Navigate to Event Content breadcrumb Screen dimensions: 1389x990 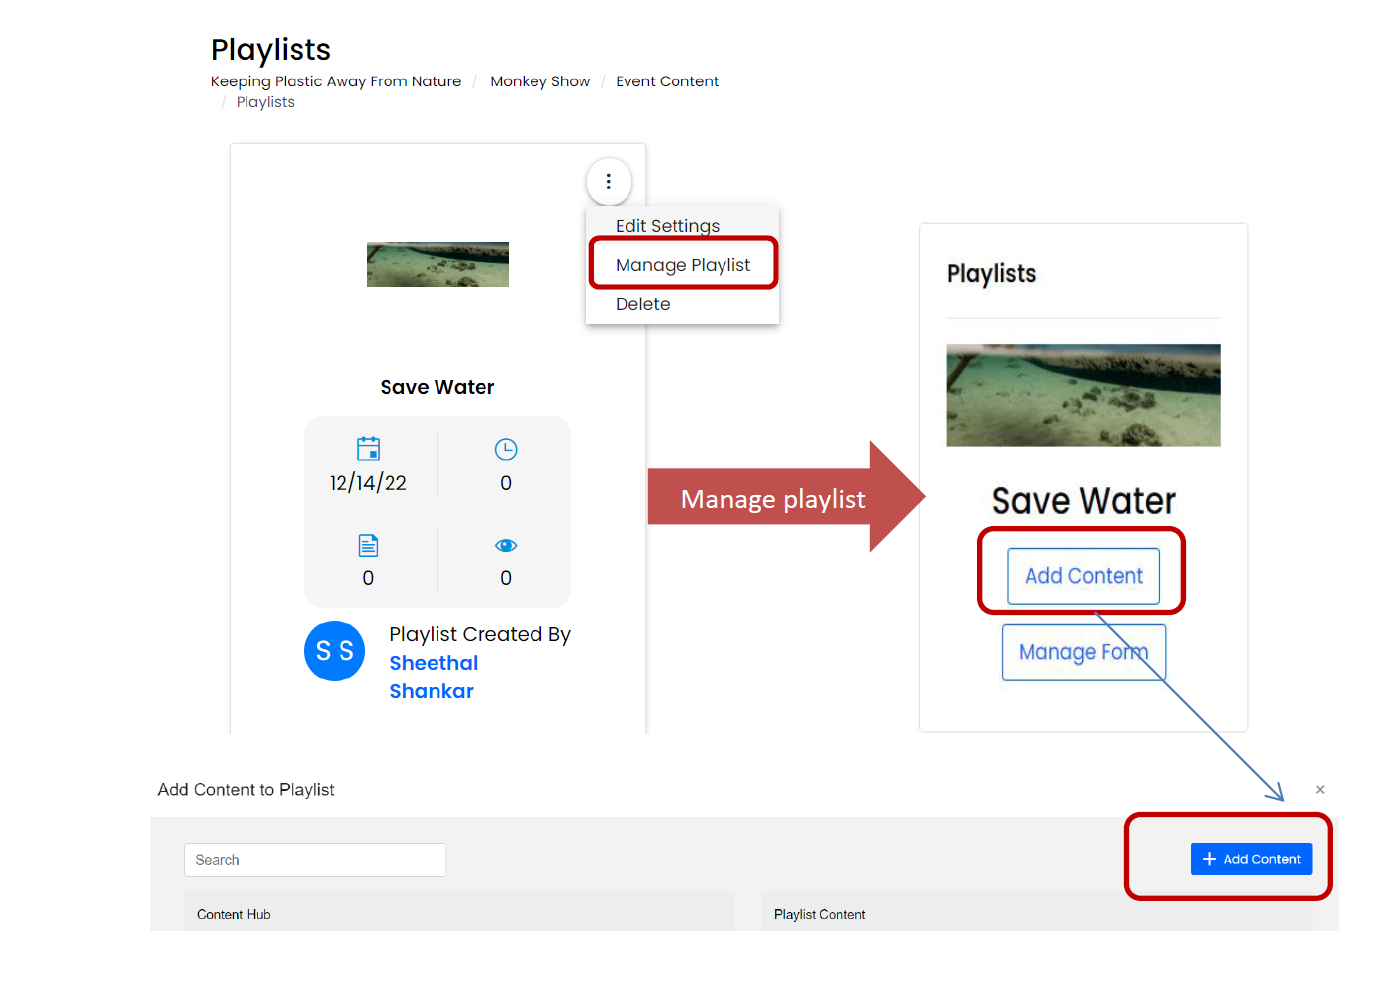click(x=667, y=81)
